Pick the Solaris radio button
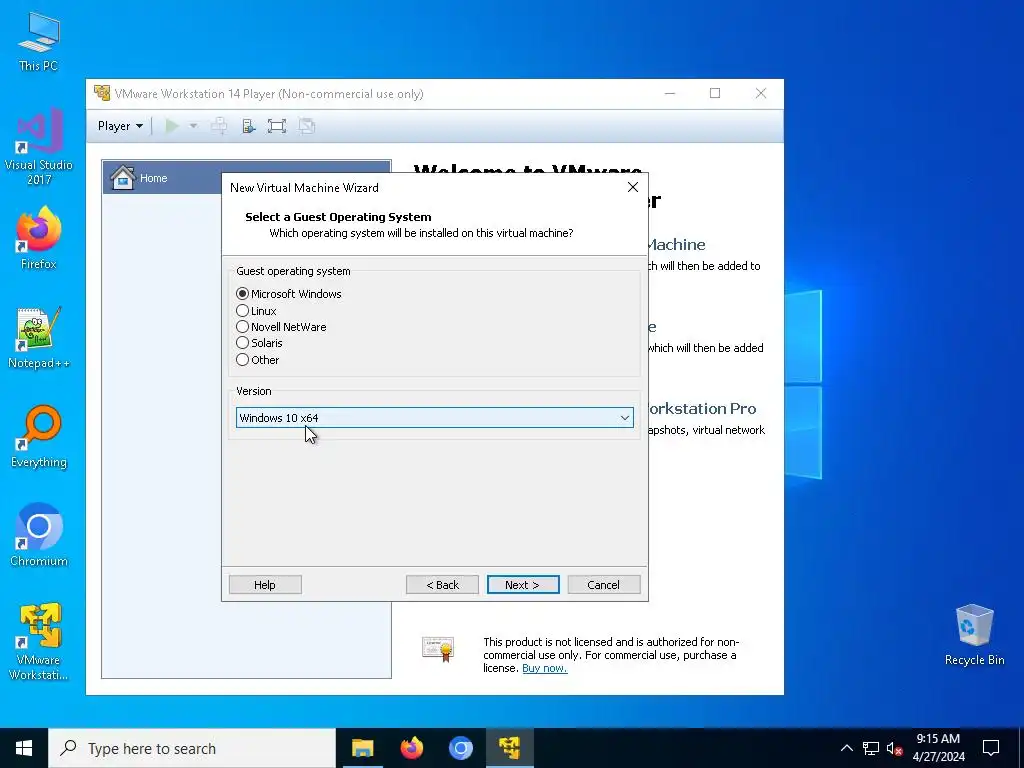 (x=242, y=343)
